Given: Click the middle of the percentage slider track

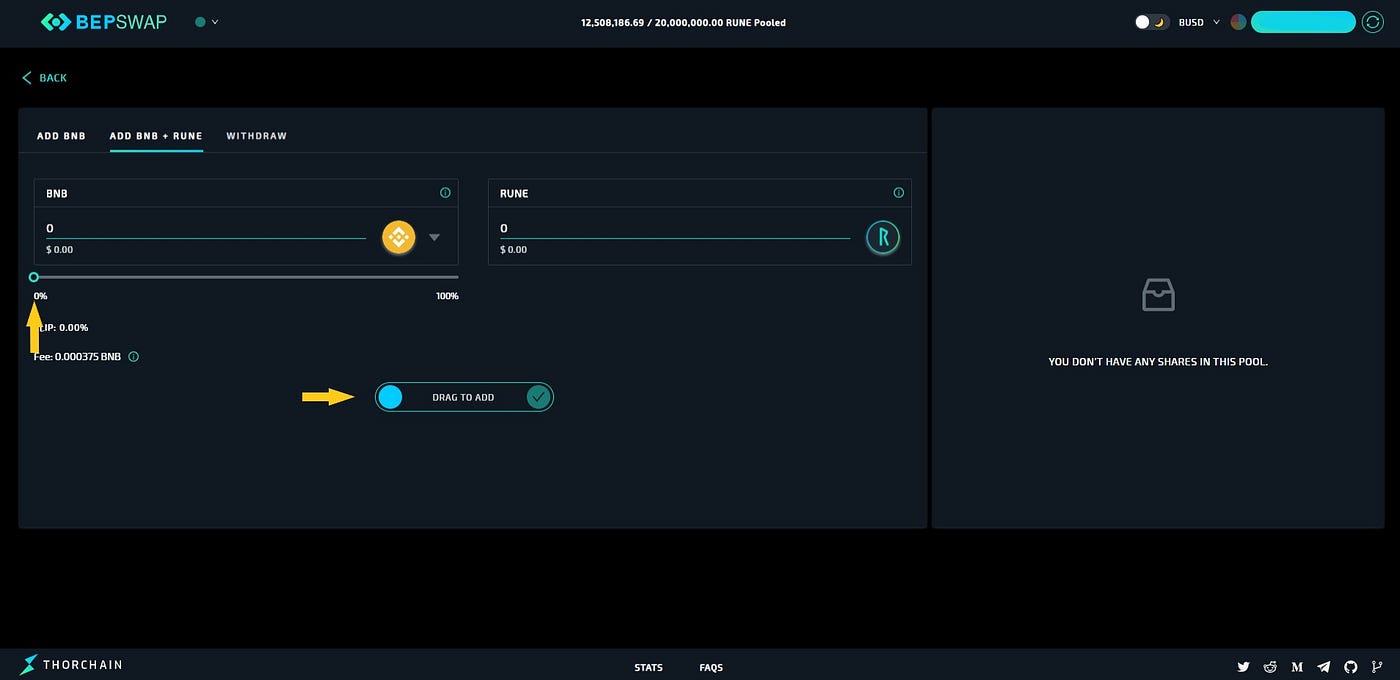Looking at the screenshot, I should [x=246, y=277].
